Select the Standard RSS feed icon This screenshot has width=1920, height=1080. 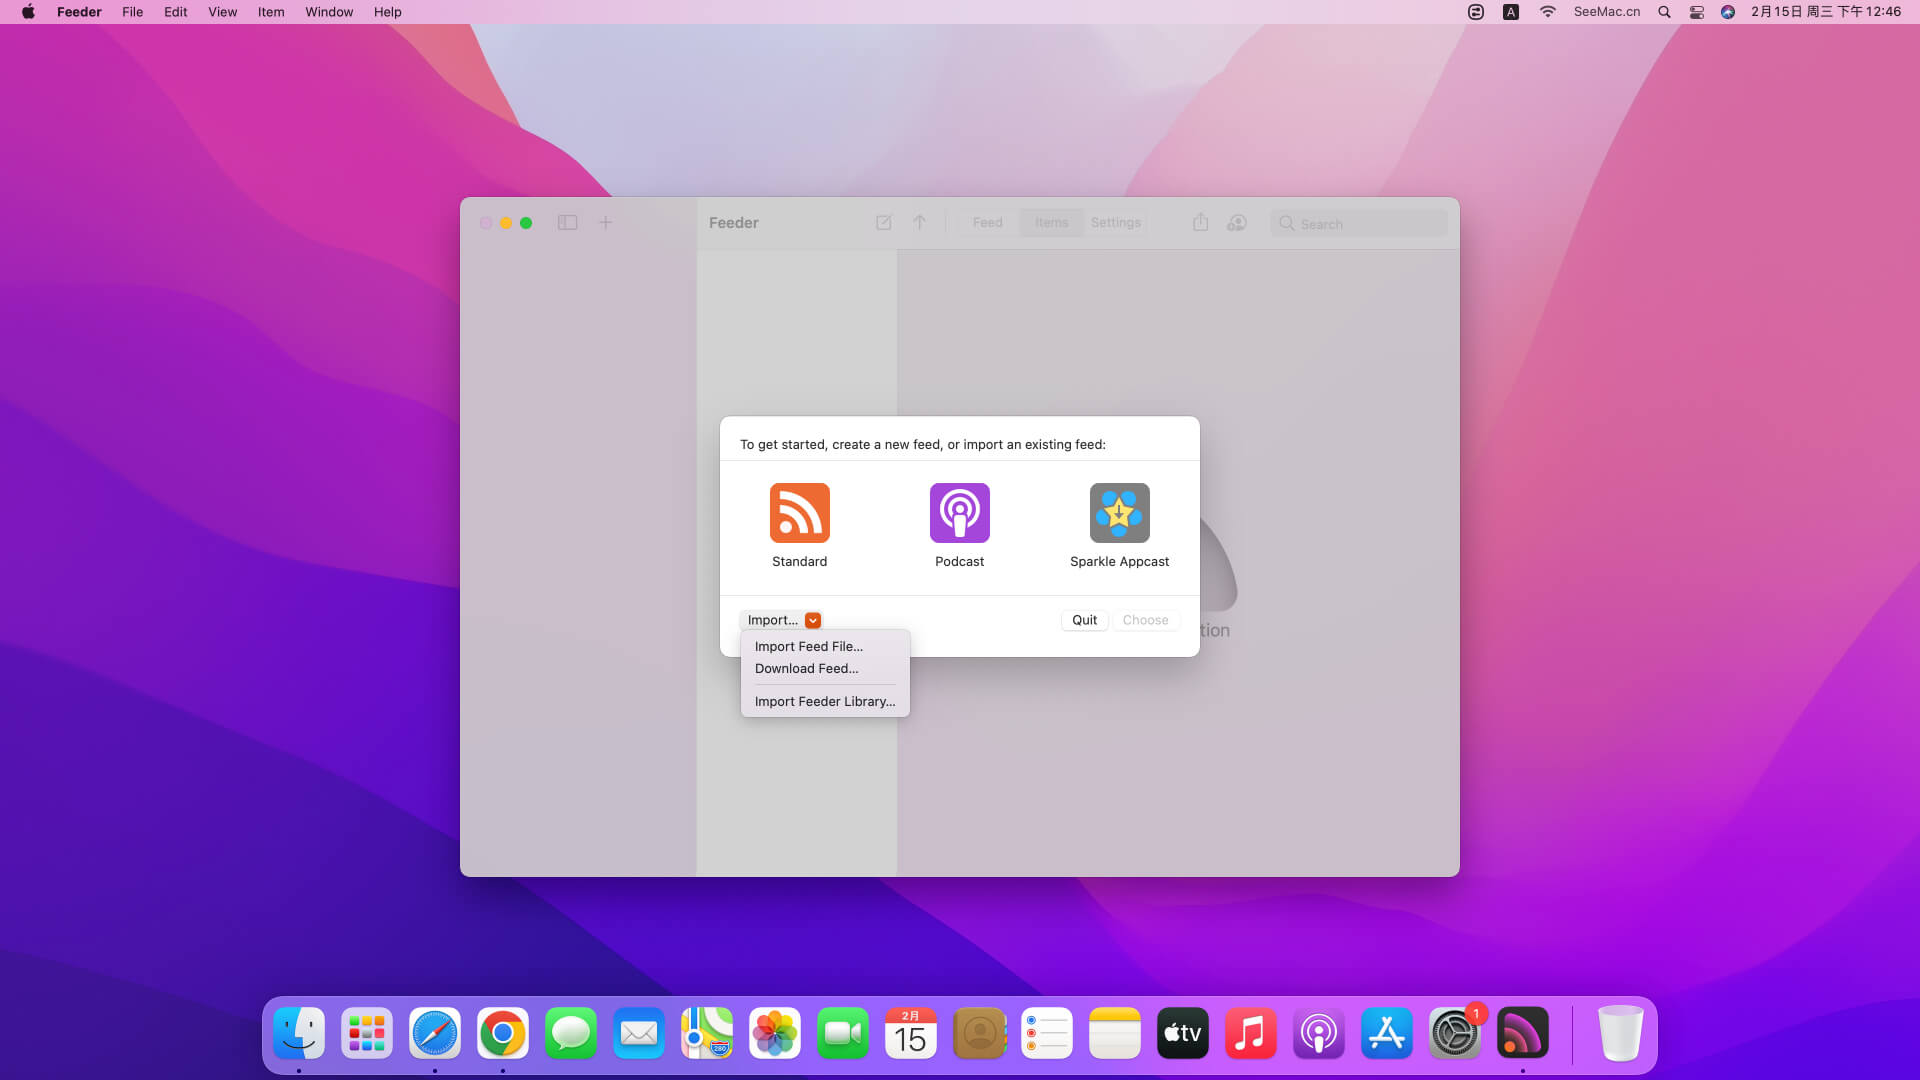(x=799, y=513)
